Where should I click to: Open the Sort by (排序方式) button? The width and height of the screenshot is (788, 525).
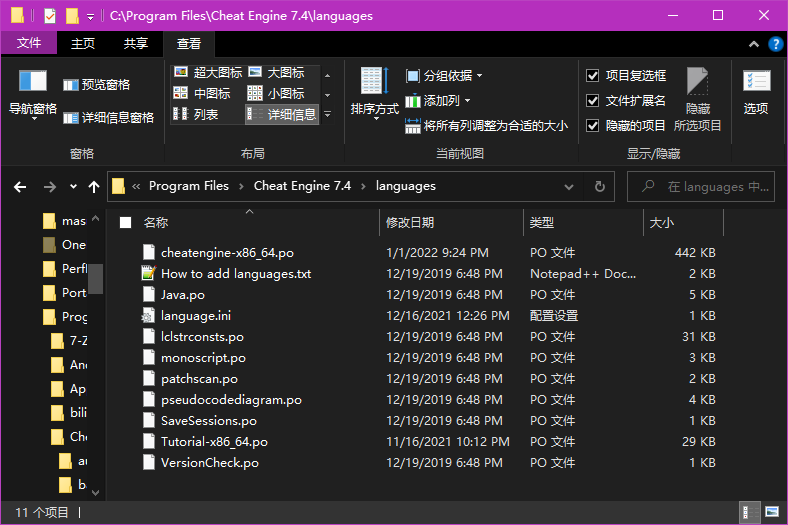(374, 92)
